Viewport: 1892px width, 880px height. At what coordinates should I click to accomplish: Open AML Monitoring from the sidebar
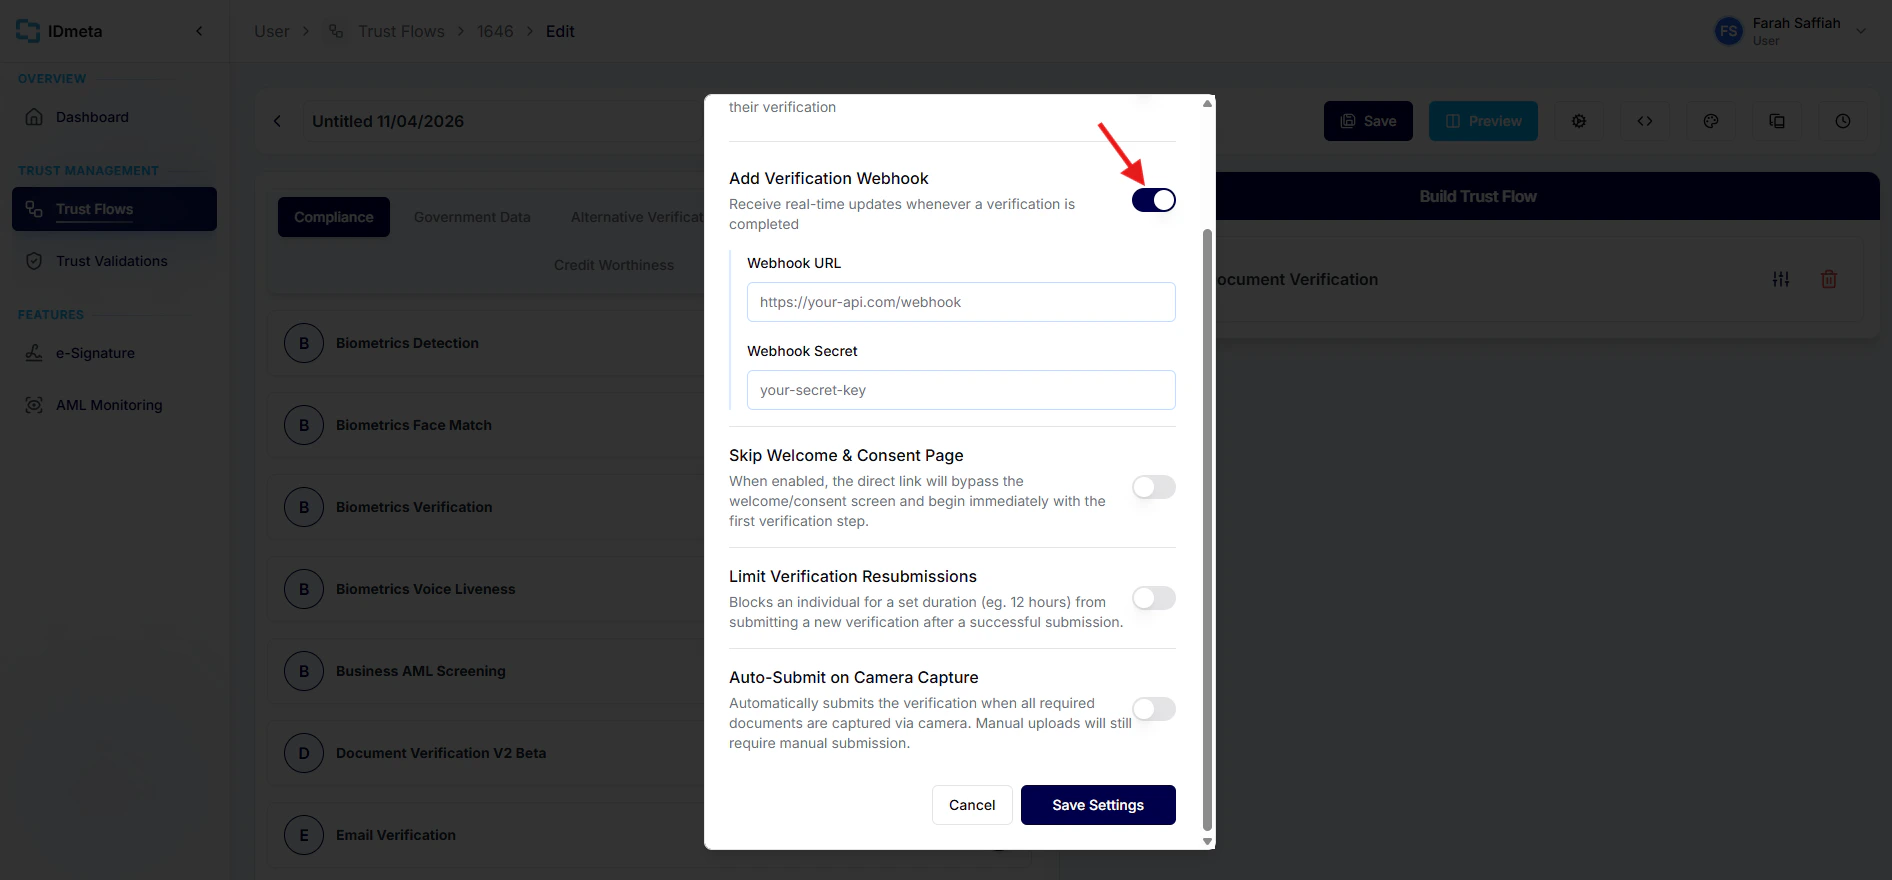point(108,405)
